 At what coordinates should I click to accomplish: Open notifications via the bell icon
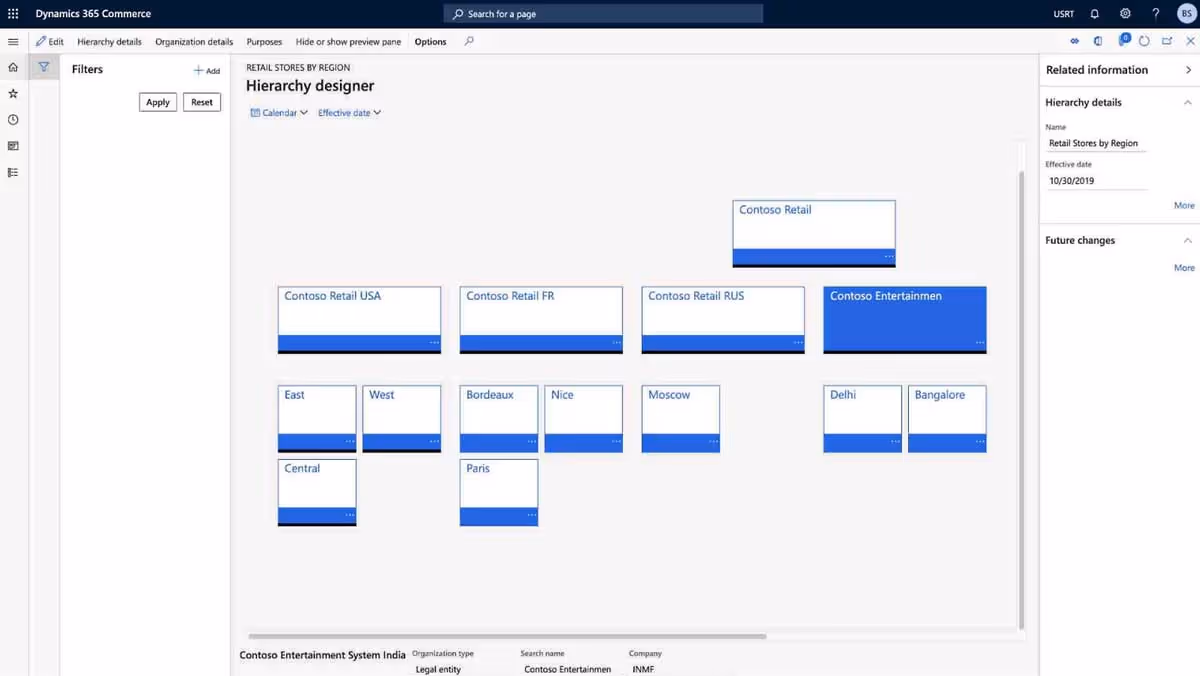coord(1093,13)
